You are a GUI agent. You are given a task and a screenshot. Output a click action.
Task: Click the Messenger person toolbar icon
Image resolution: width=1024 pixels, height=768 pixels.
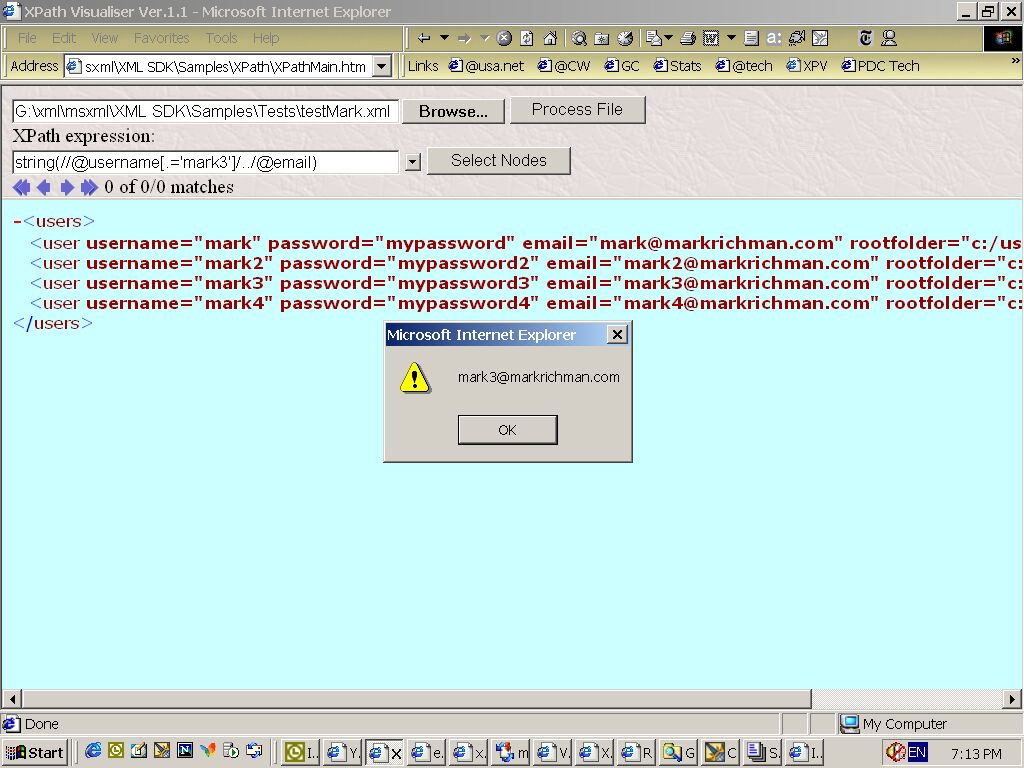point(888,39)
